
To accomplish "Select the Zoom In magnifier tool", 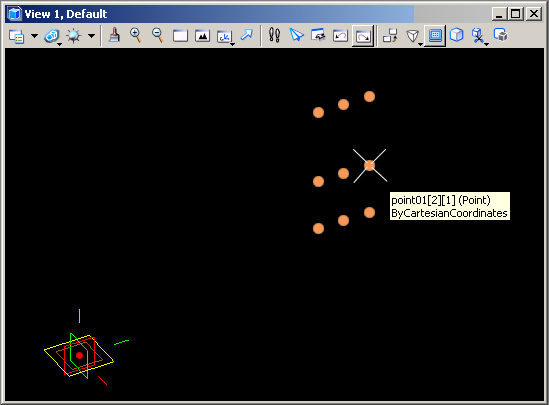I will 136,35.
